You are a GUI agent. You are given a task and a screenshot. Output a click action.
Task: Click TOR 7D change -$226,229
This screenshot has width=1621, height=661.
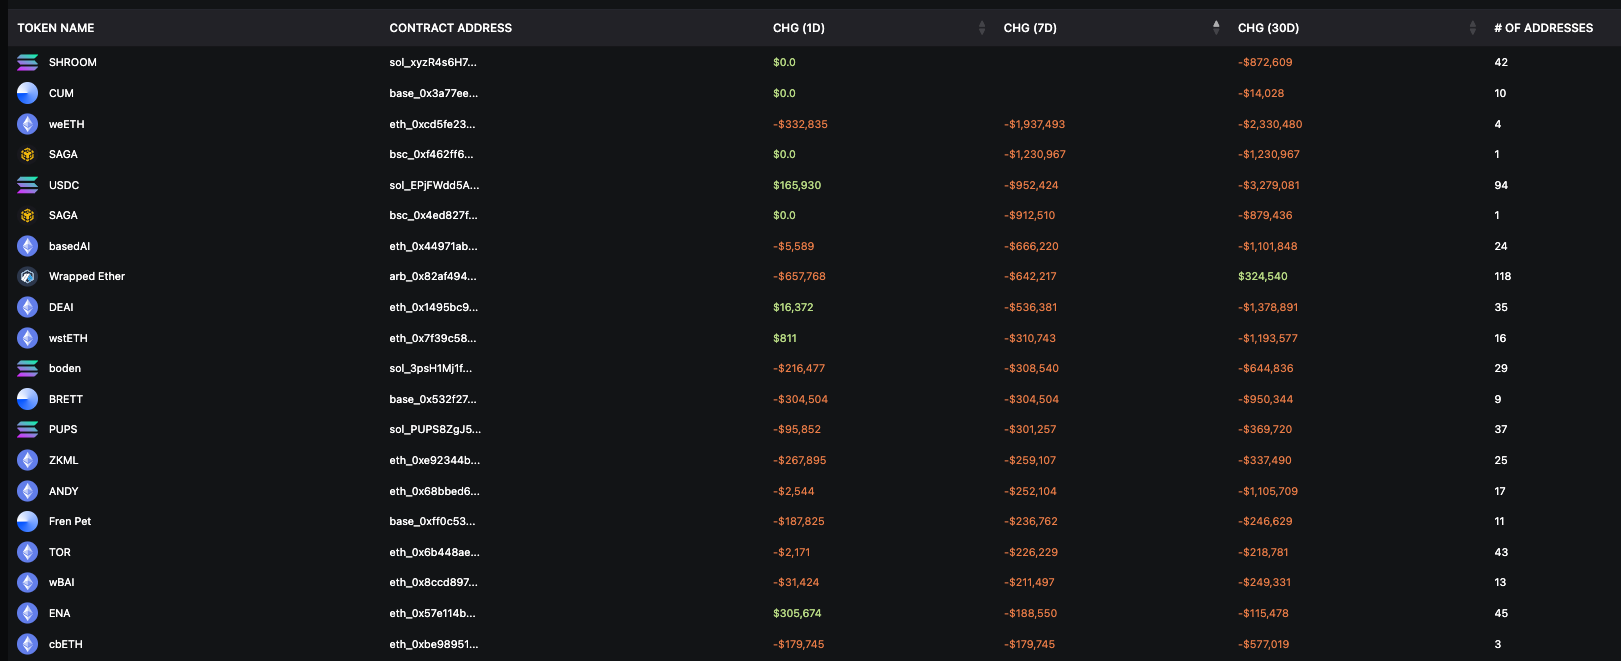coord(1031,552)
